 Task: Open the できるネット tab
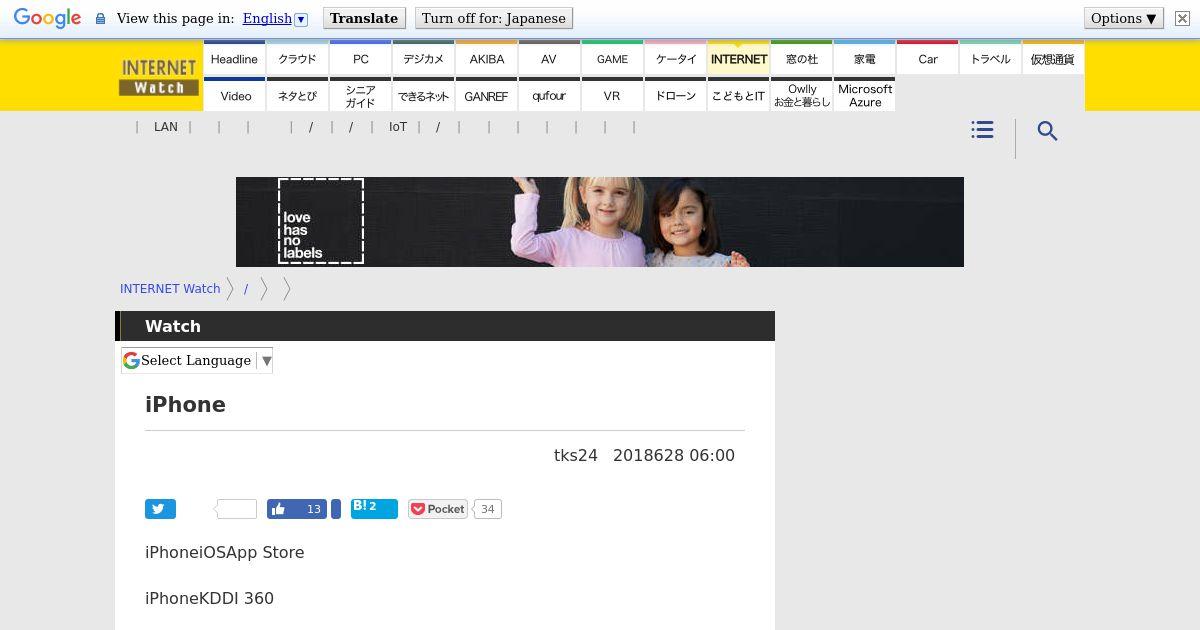(423, 95)
